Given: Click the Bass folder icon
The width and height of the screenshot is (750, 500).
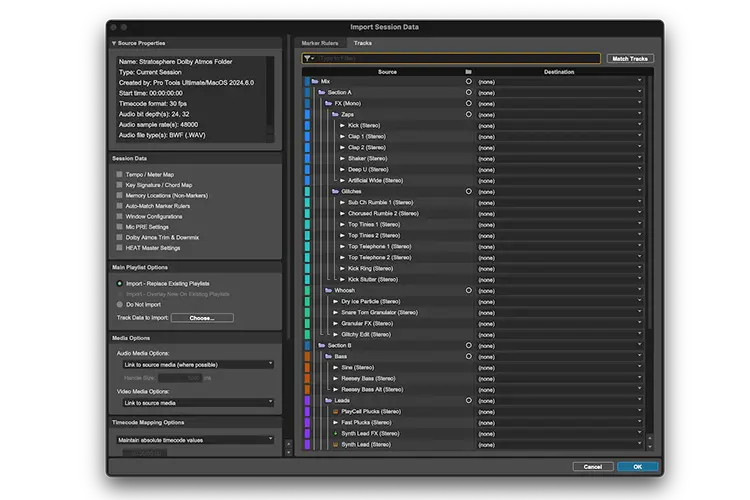Looking at the screenshot, I should [x=328, y=356].
